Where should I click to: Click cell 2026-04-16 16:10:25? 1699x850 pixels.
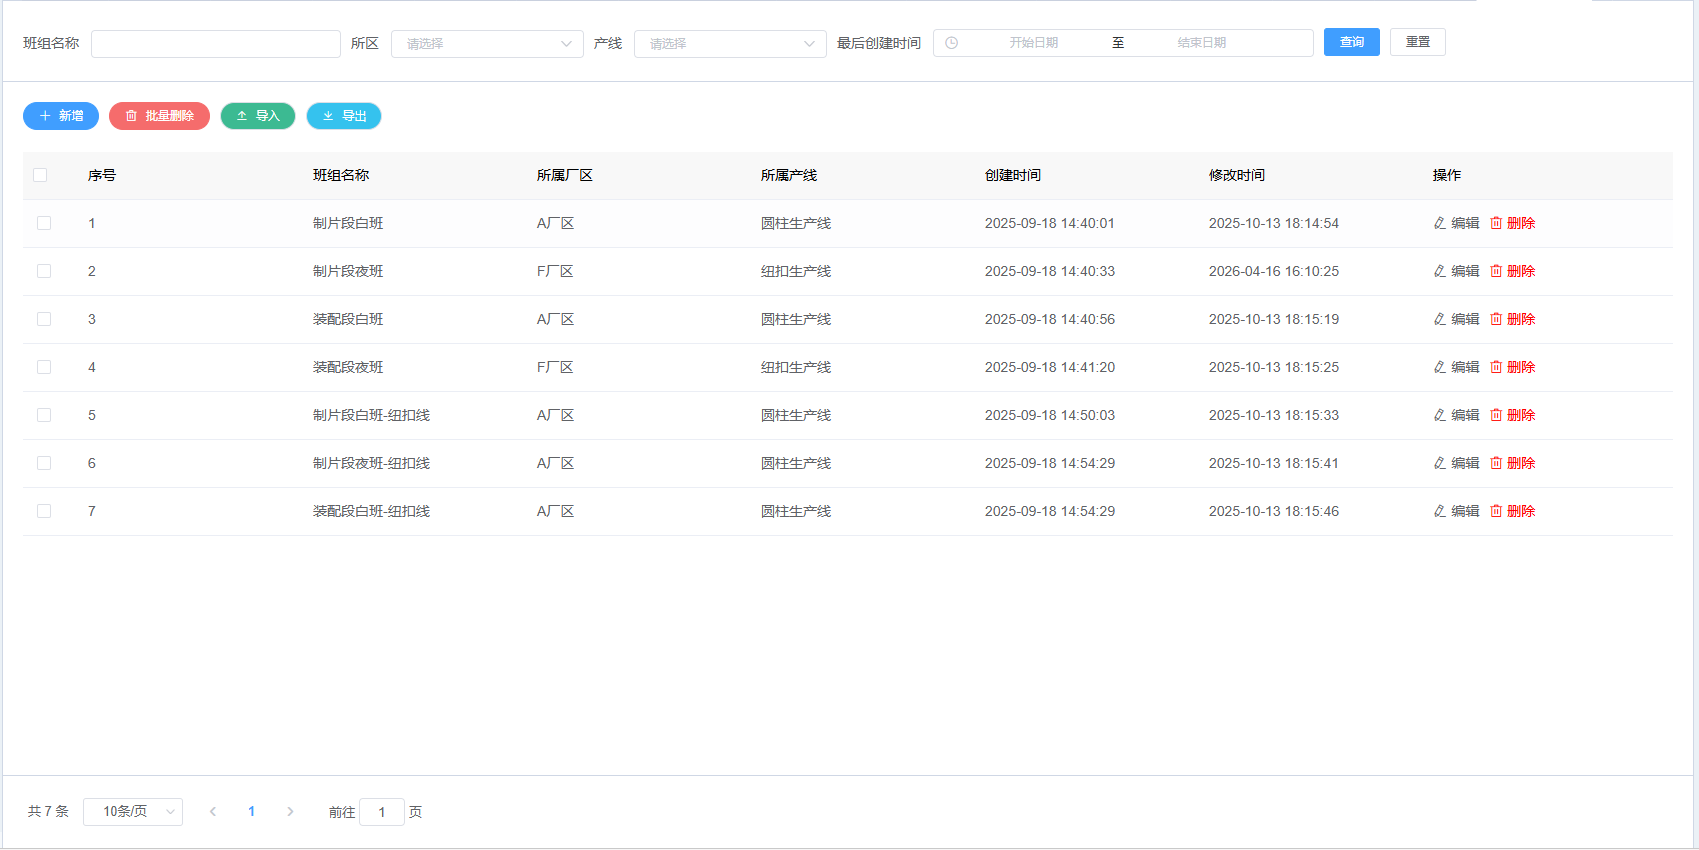click(x=1274, y=271)
